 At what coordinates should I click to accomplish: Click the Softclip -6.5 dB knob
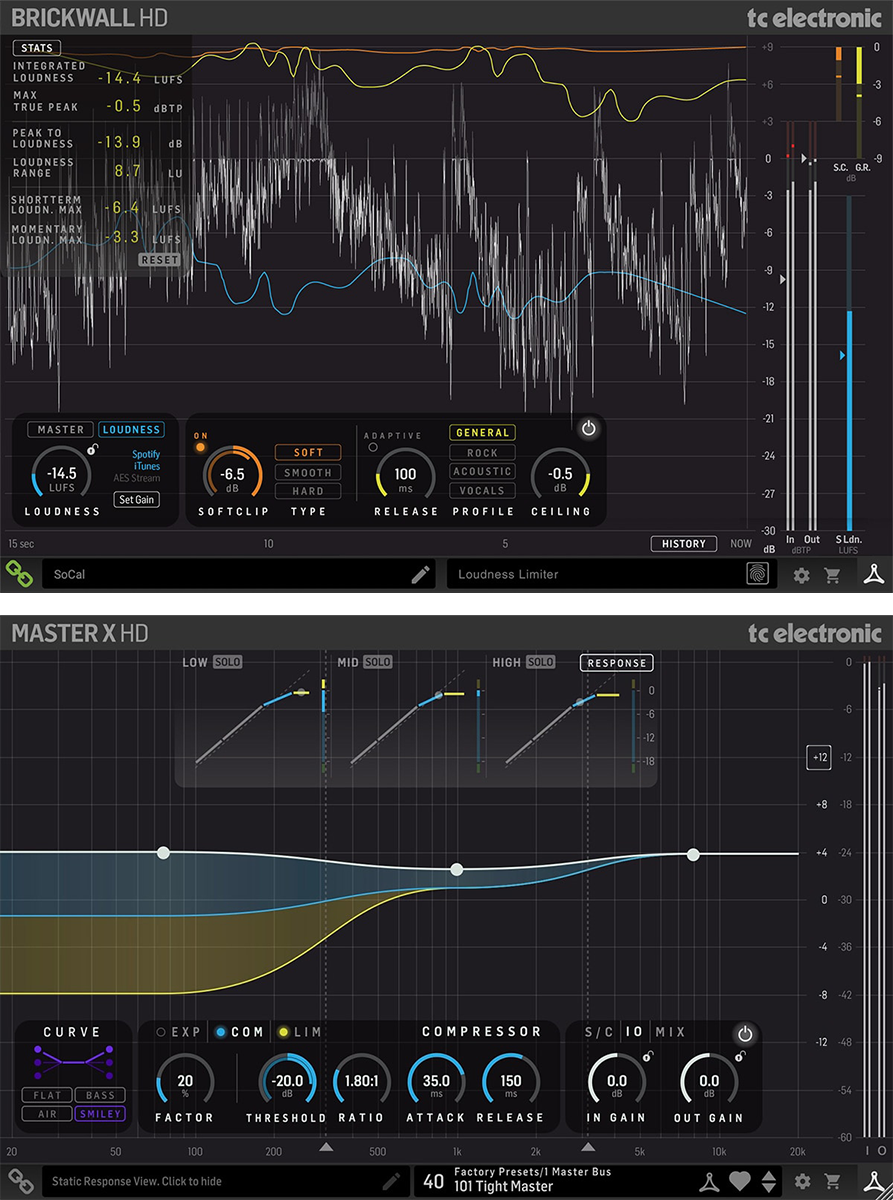(233, 473)
